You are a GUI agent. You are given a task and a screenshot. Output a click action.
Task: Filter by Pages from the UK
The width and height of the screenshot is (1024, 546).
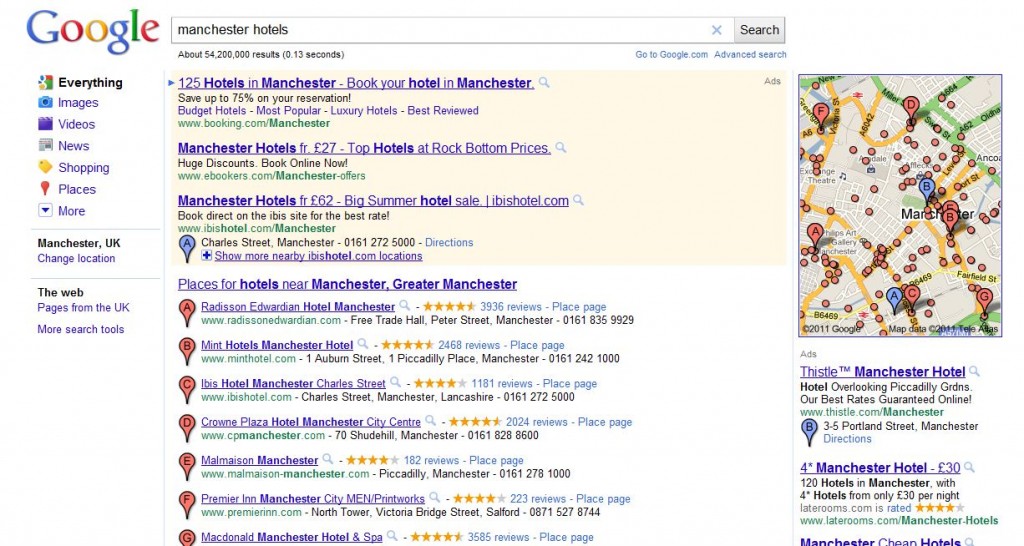(x=83, y=308)
